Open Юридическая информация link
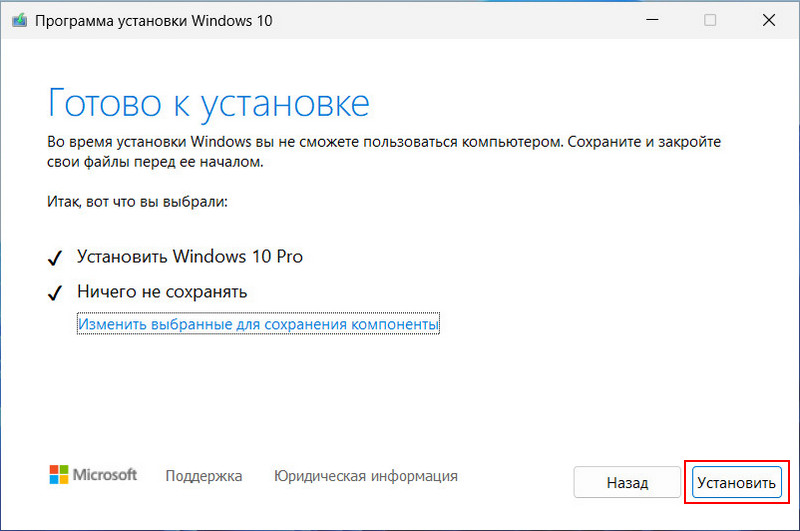This screenshot has height=531, width=800. pyautogui.click(x=365, y=476)
